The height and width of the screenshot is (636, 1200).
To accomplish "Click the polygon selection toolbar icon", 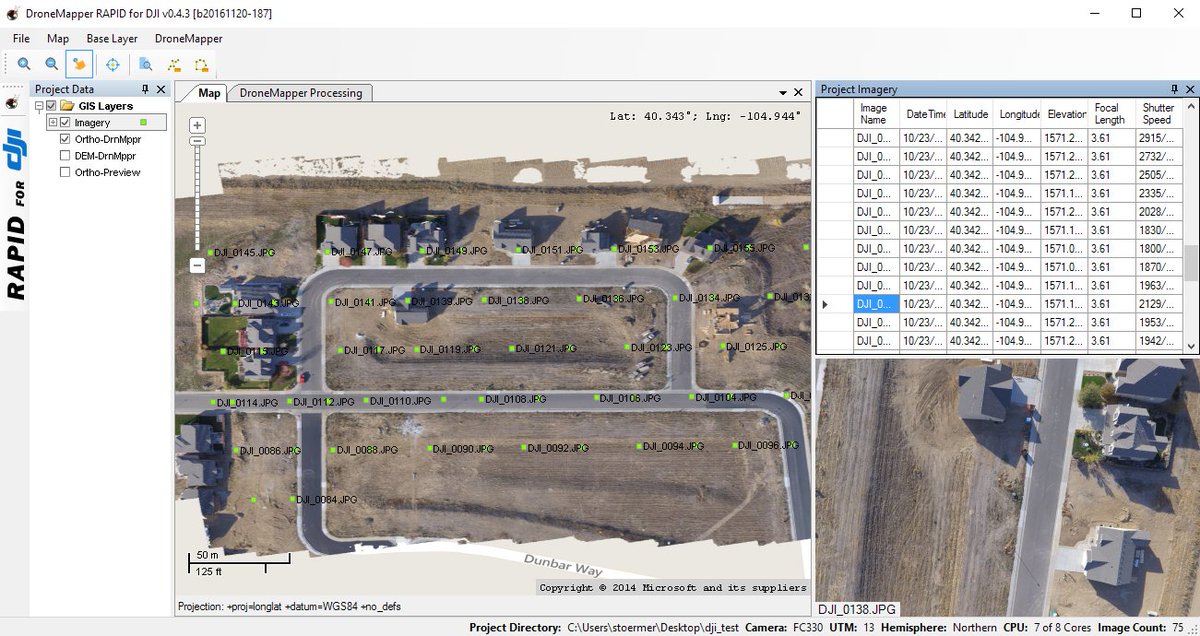I will click(x=201, y=64).
